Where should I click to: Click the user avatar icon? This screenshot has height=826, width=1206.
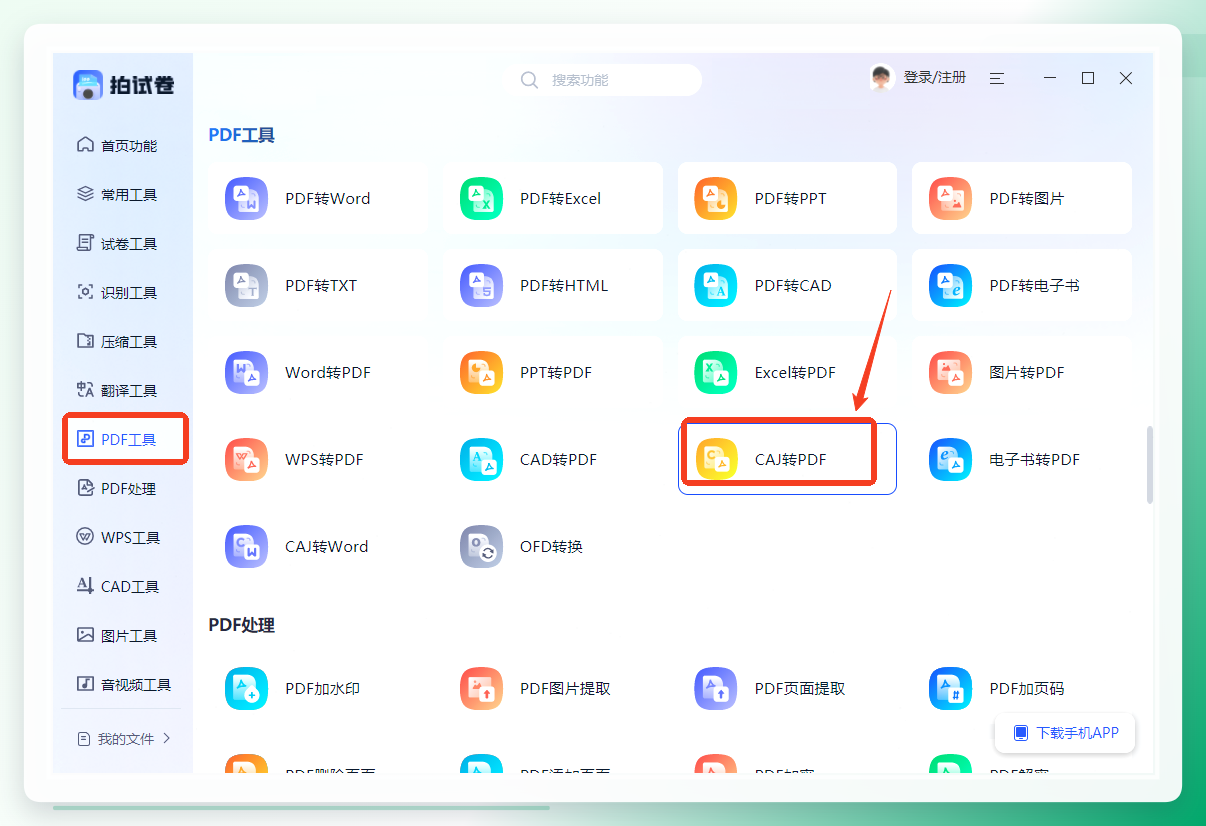tap(881, 78)
